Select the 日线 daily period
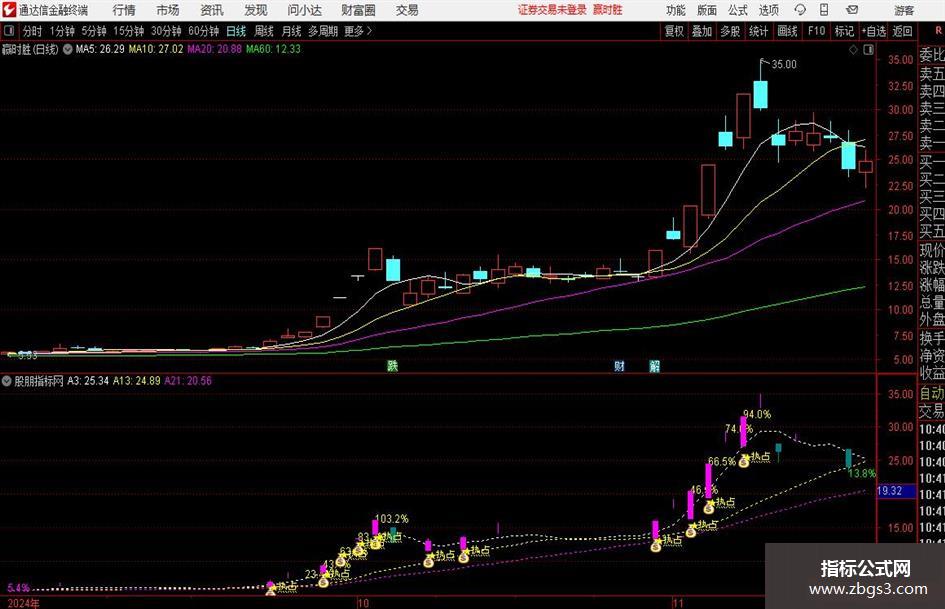Screen dimensions: 945x609 pos(236,31)
